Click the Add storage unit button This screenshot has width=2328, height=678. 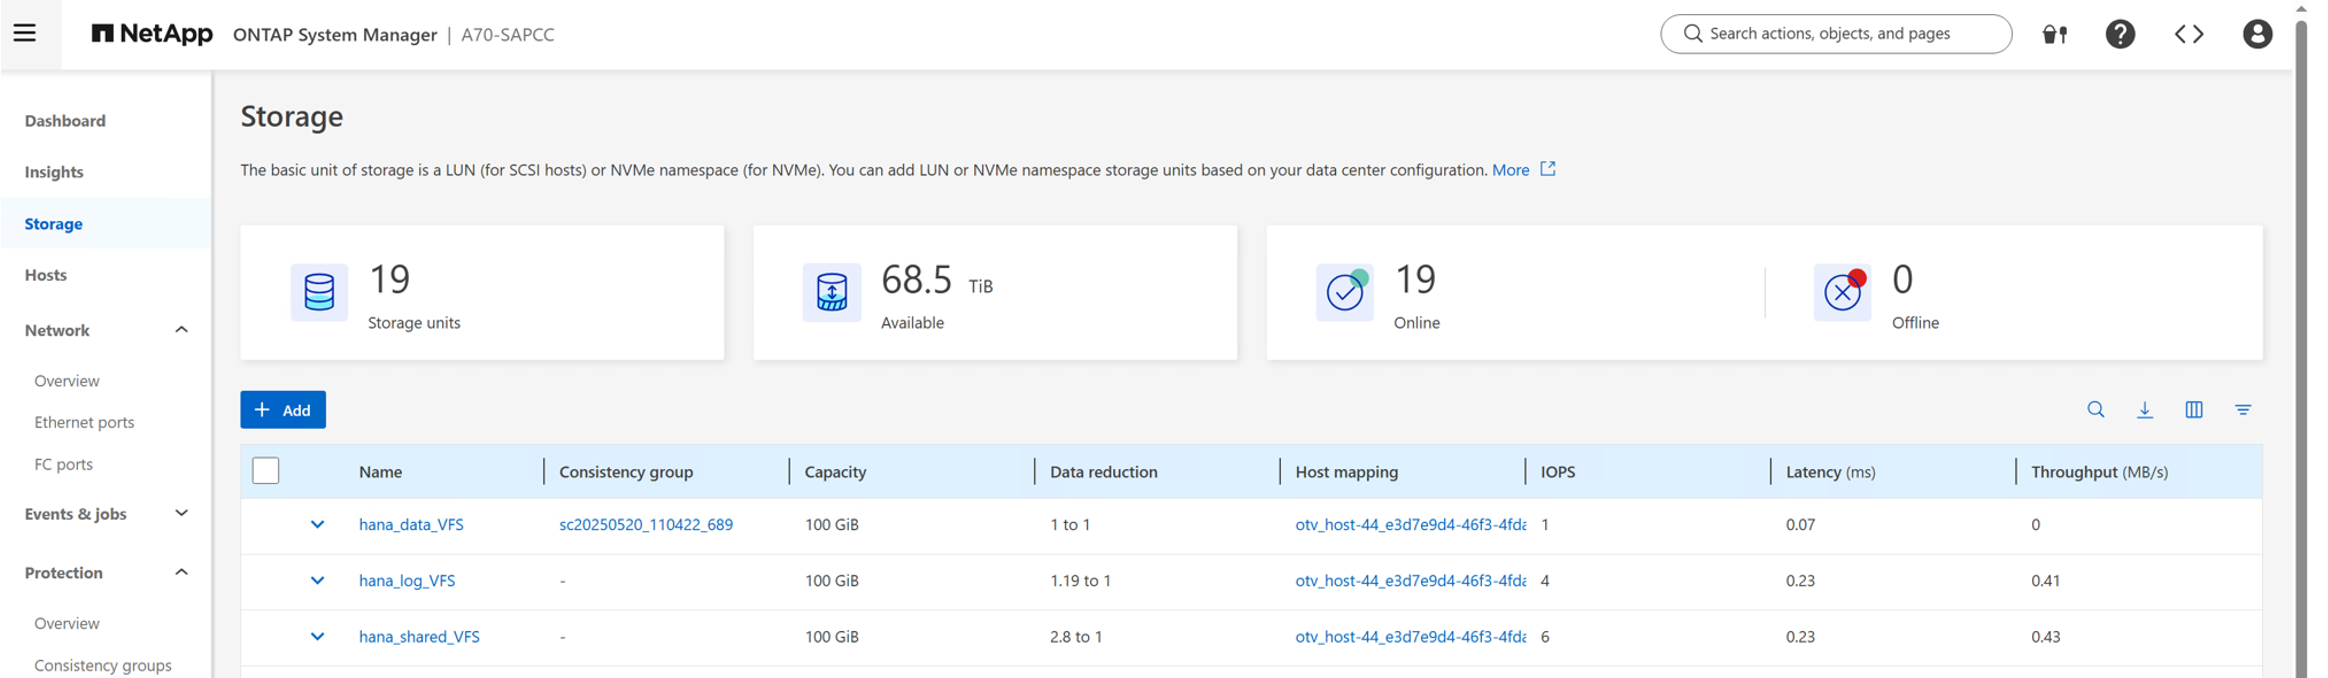283,410
